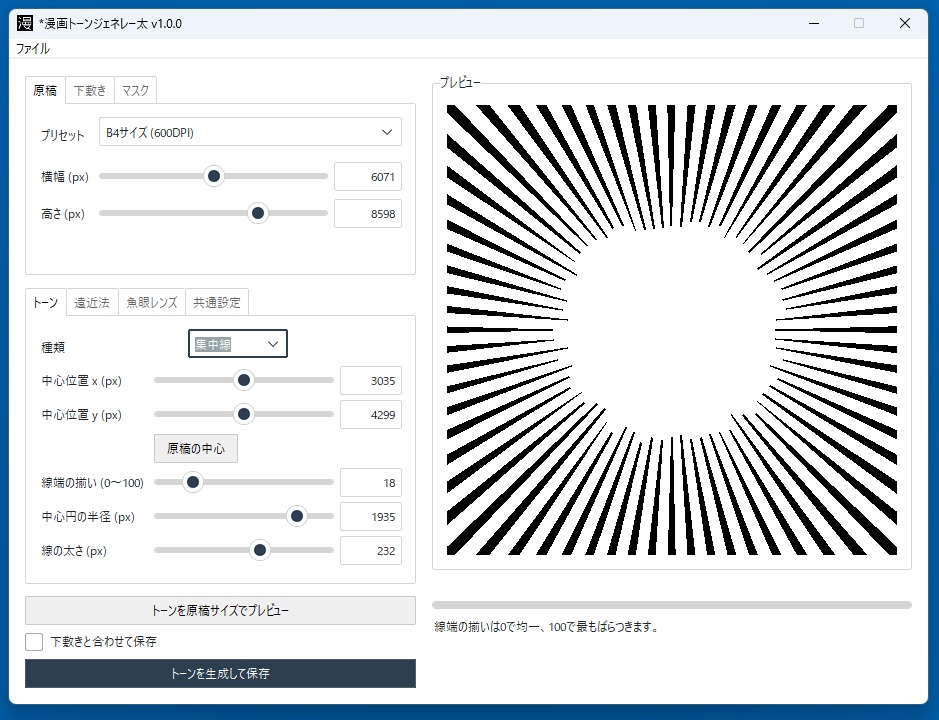This screenshot has height=720, width=939.
Task: Click the 高さ value field showing 8598
Action: pos(368,214)
